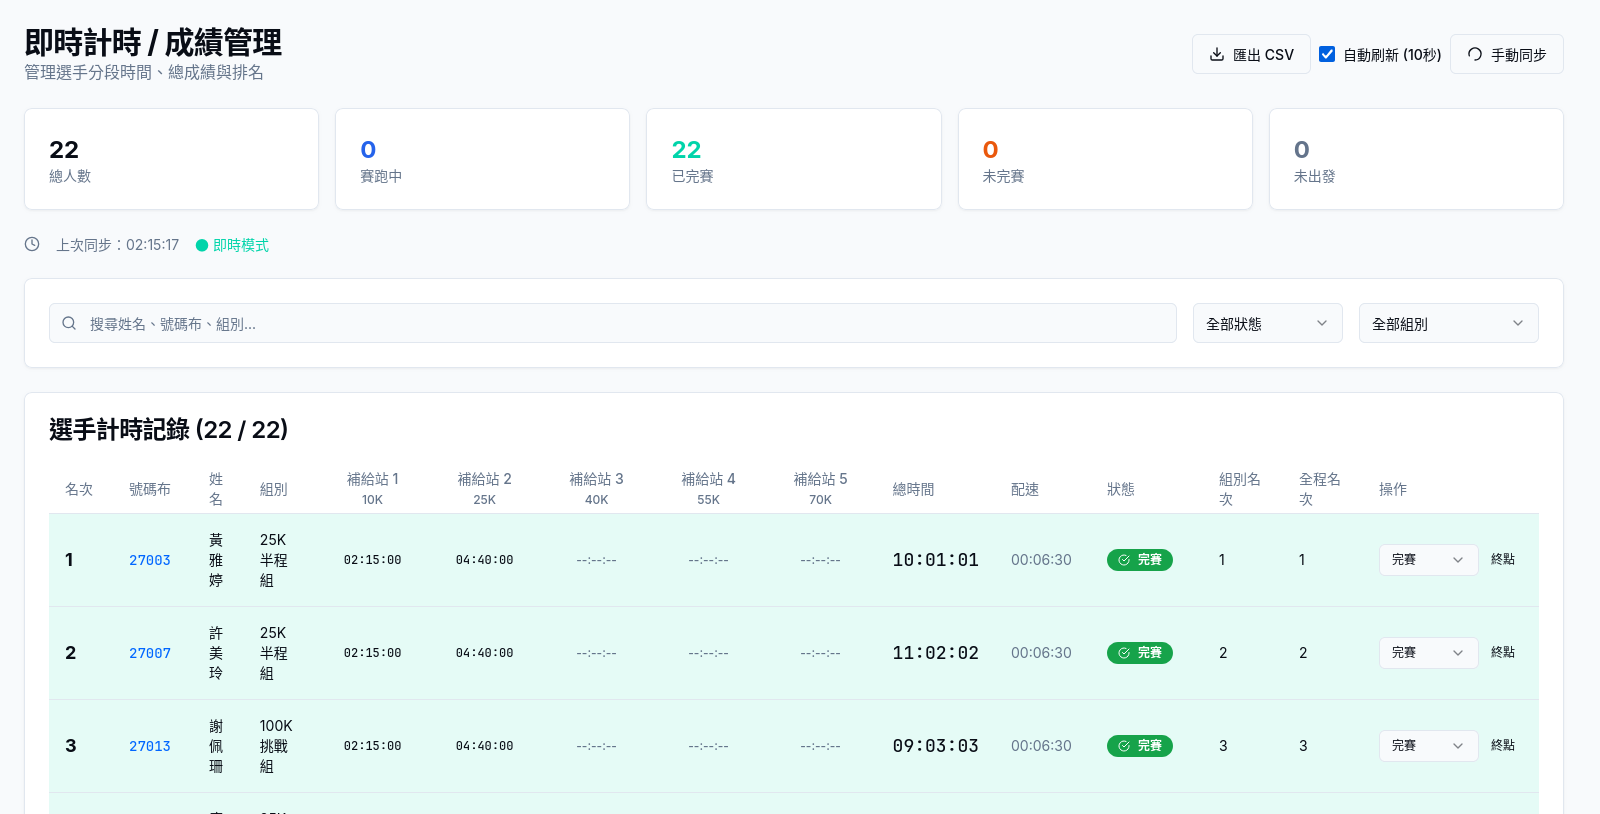1600x814 pixels.
Task: Click the 未出發 stat card
Action: point(1416,159)
